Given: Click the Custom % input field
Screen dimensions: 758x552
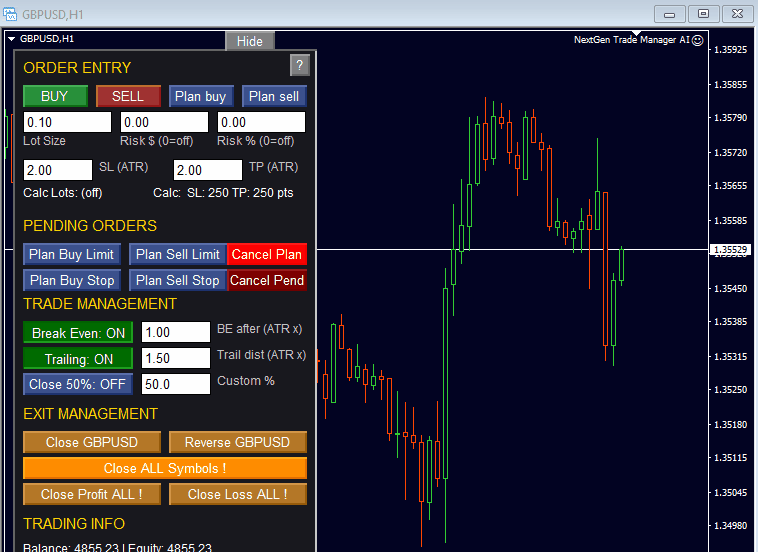Looking at the screenshot, I should tap(176, 384).
